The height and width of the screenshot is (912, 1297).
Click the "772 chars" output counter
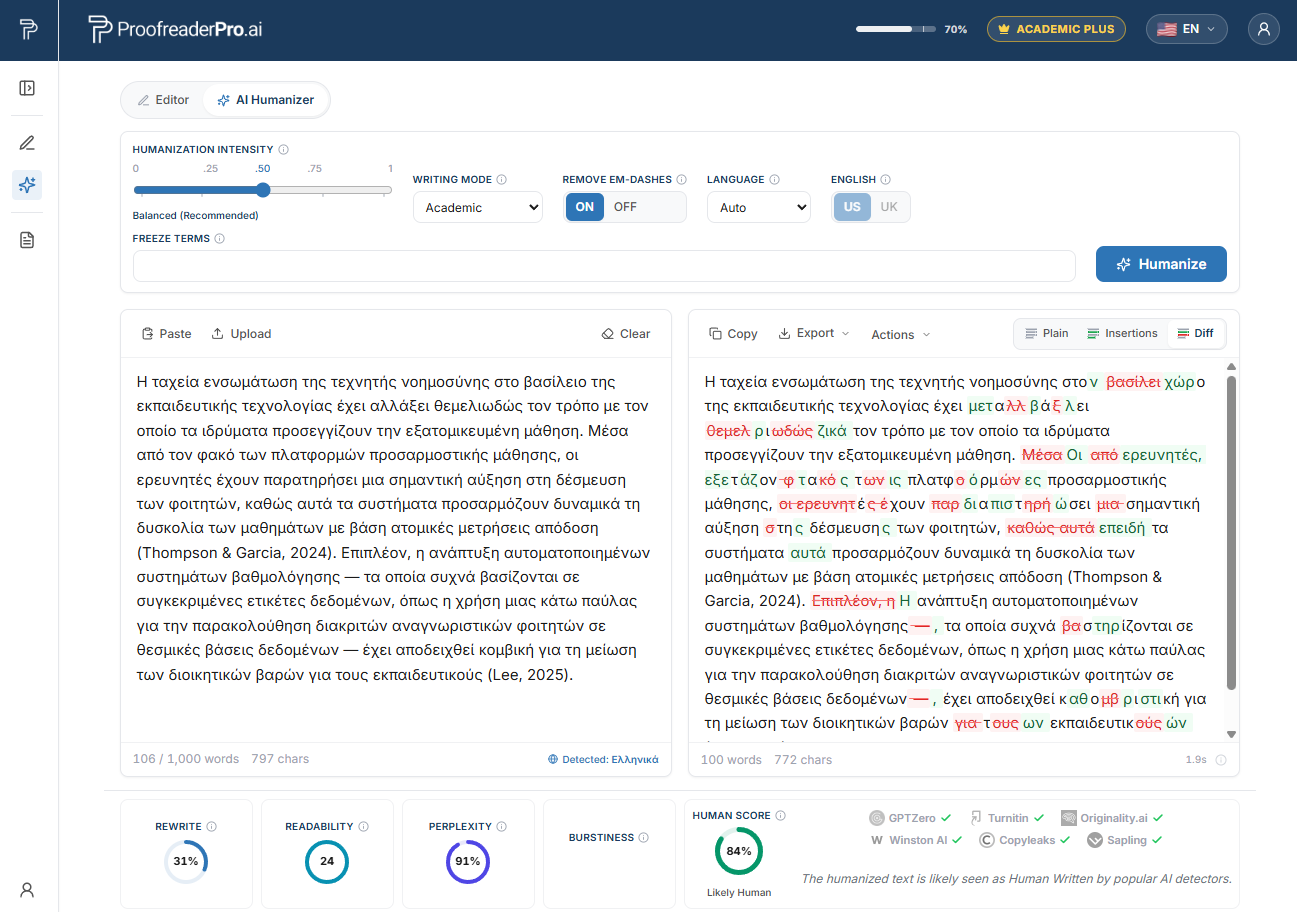pyautogui.click(x=803, y=760)
